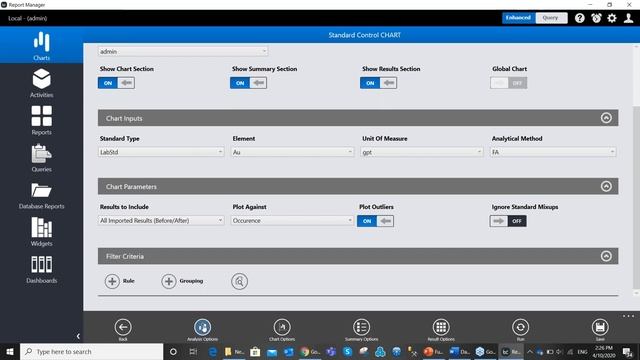Open the Charts section in sidebar

tap(41, 45)
